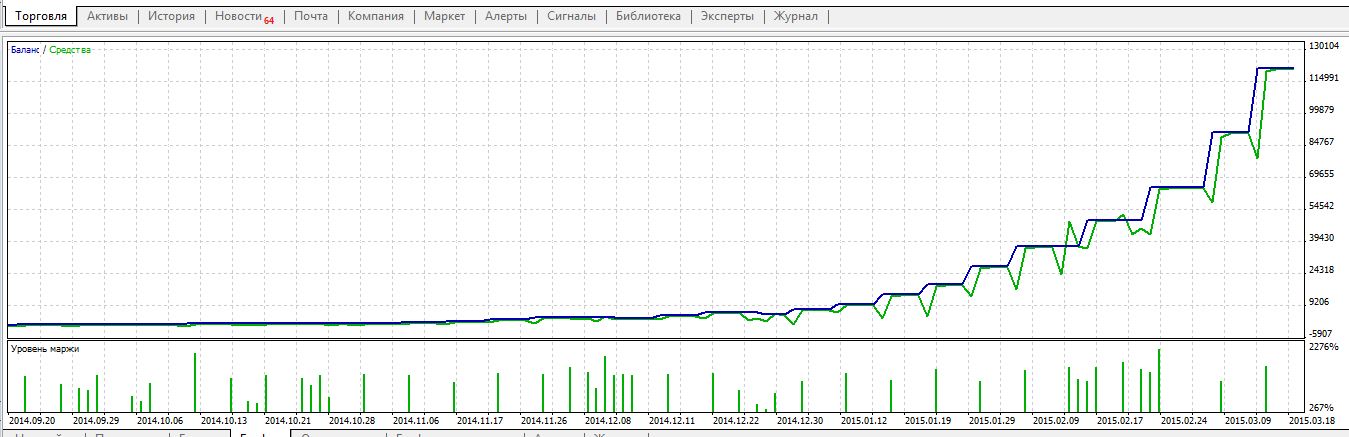1349x437 pixels.
Task: Open the Активы tab
Action: 108,17
